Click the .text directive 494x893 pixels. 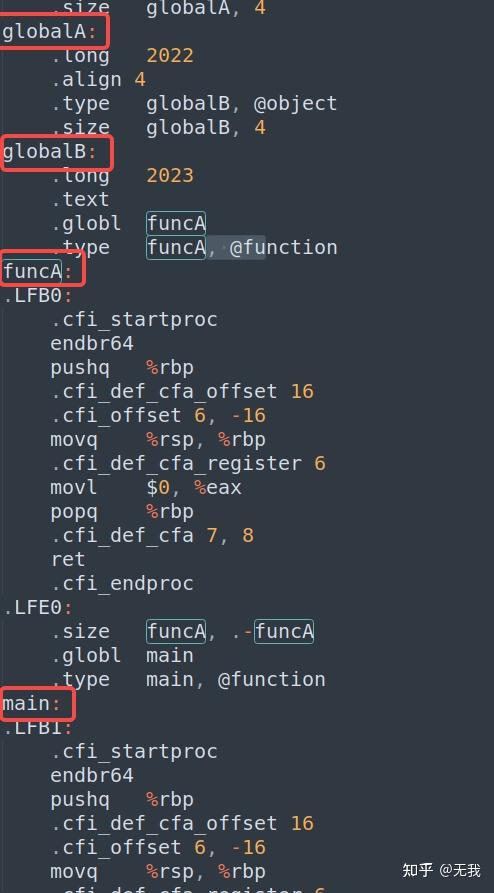[x=80, y=200]
